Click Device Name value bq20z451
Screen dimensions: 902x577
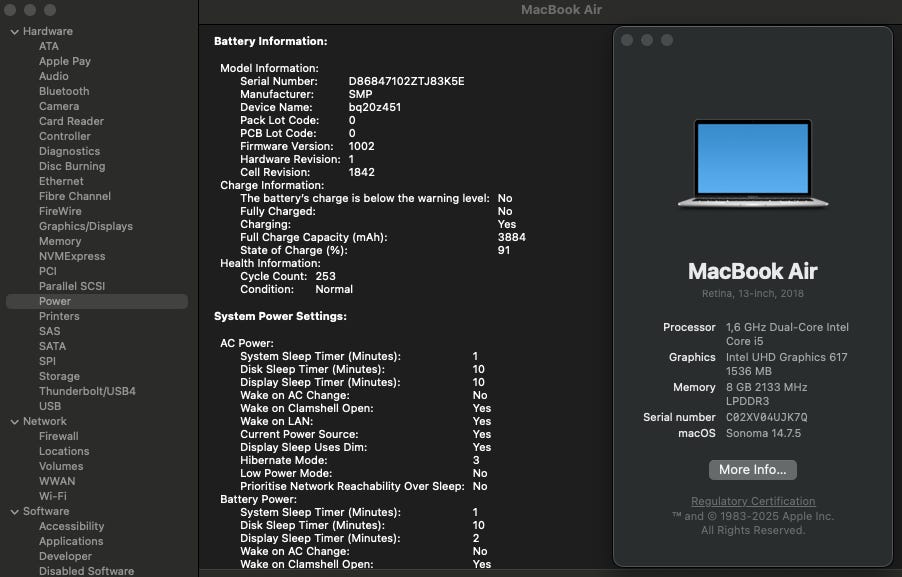click(x=374, y=107)
